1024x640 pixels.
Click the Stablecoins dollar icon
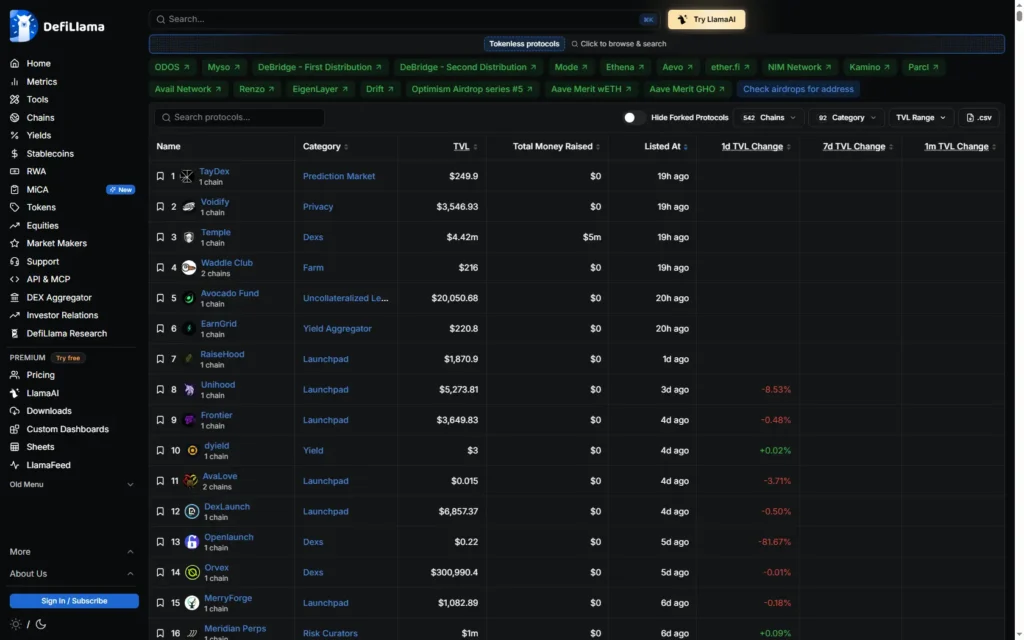click(x=14, y=153)
